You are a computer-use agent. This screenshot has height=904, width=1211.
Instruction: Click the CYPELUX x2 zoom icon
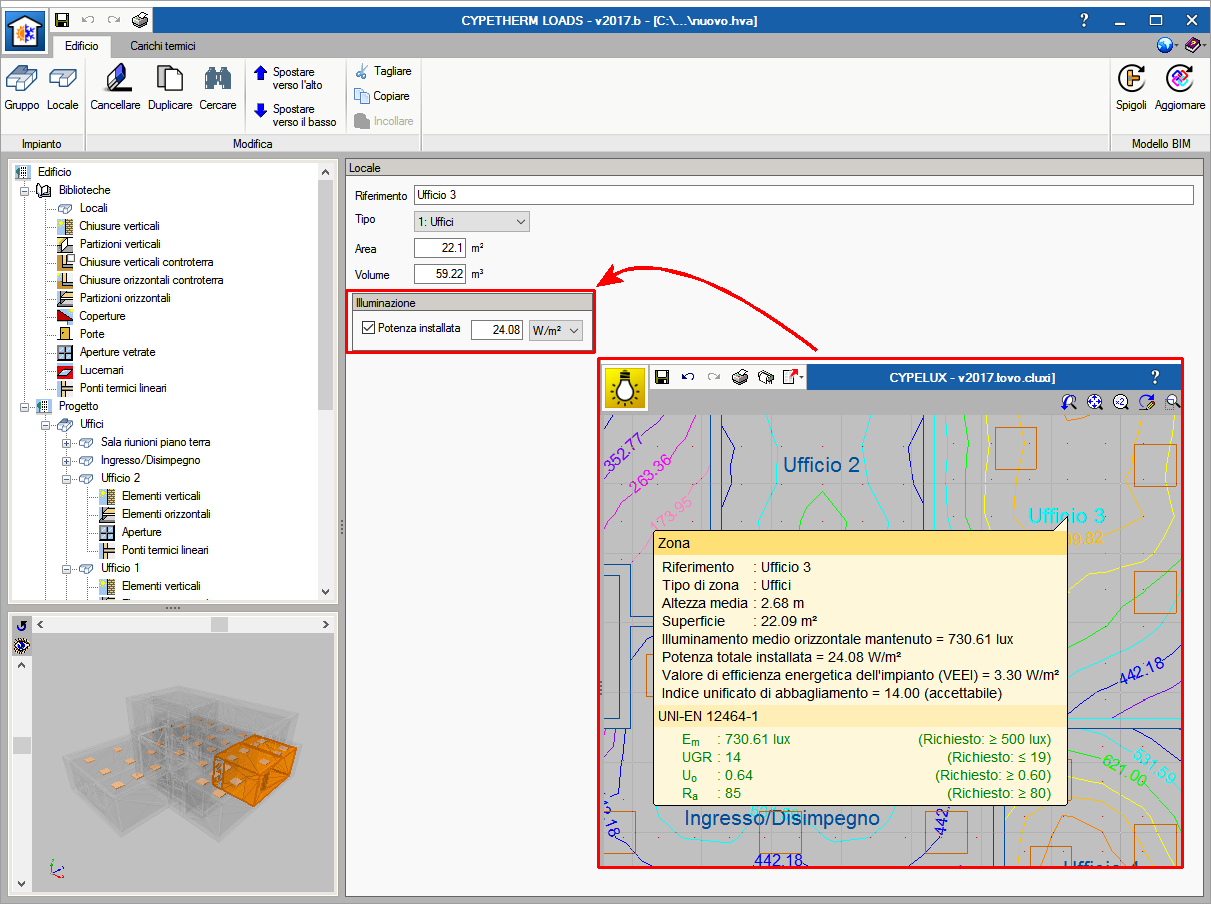coord(1121,401)
